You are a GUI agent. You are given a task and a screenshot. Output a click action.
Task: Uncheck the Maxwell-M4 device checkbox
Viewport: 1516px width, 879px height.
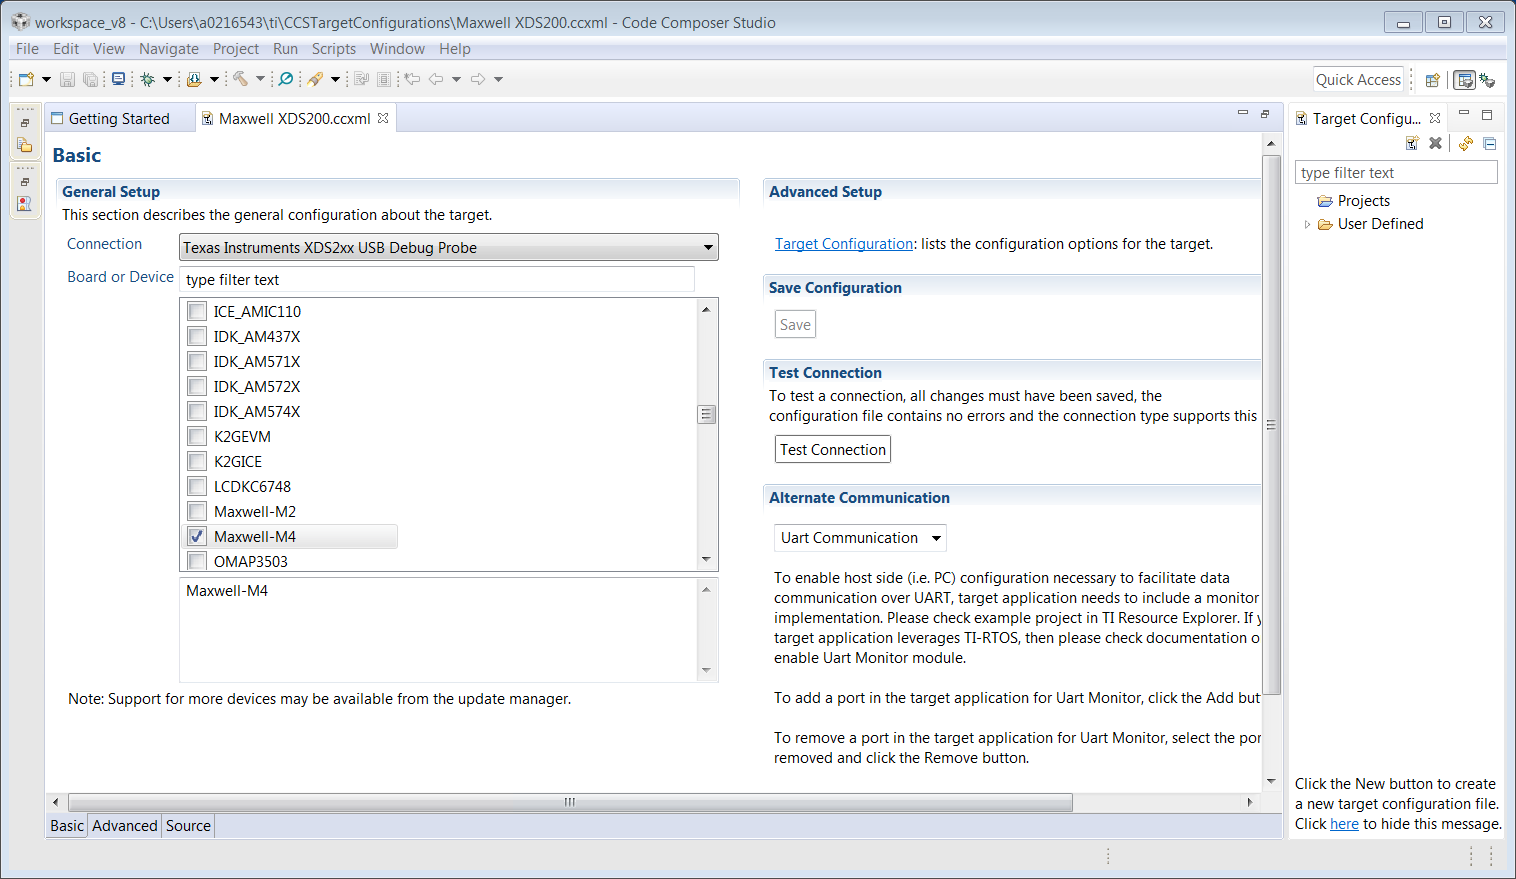pos(197,536)
